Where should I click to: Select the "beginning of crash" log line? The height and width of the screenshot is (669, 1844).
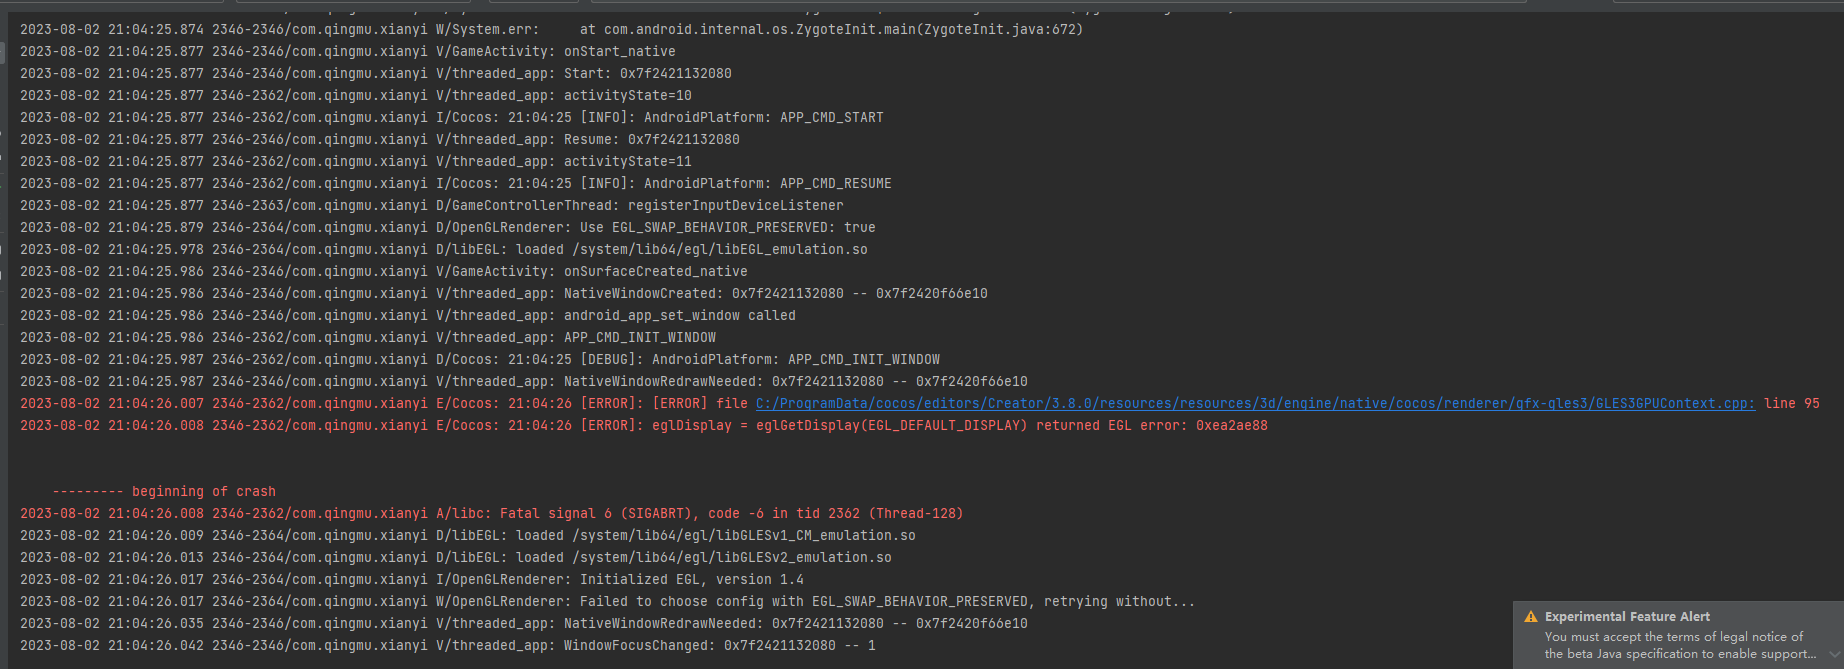click(164, 491)
